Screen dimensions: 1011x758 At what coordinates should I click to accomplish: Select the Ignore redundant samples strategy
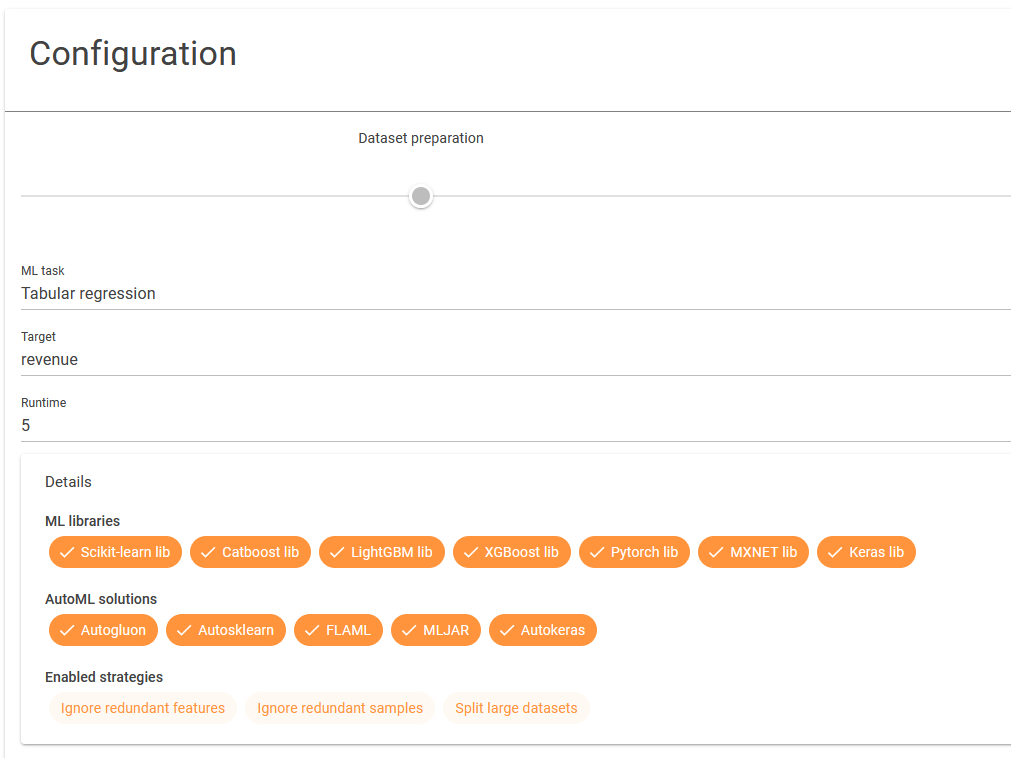click(x=340, y=708)
